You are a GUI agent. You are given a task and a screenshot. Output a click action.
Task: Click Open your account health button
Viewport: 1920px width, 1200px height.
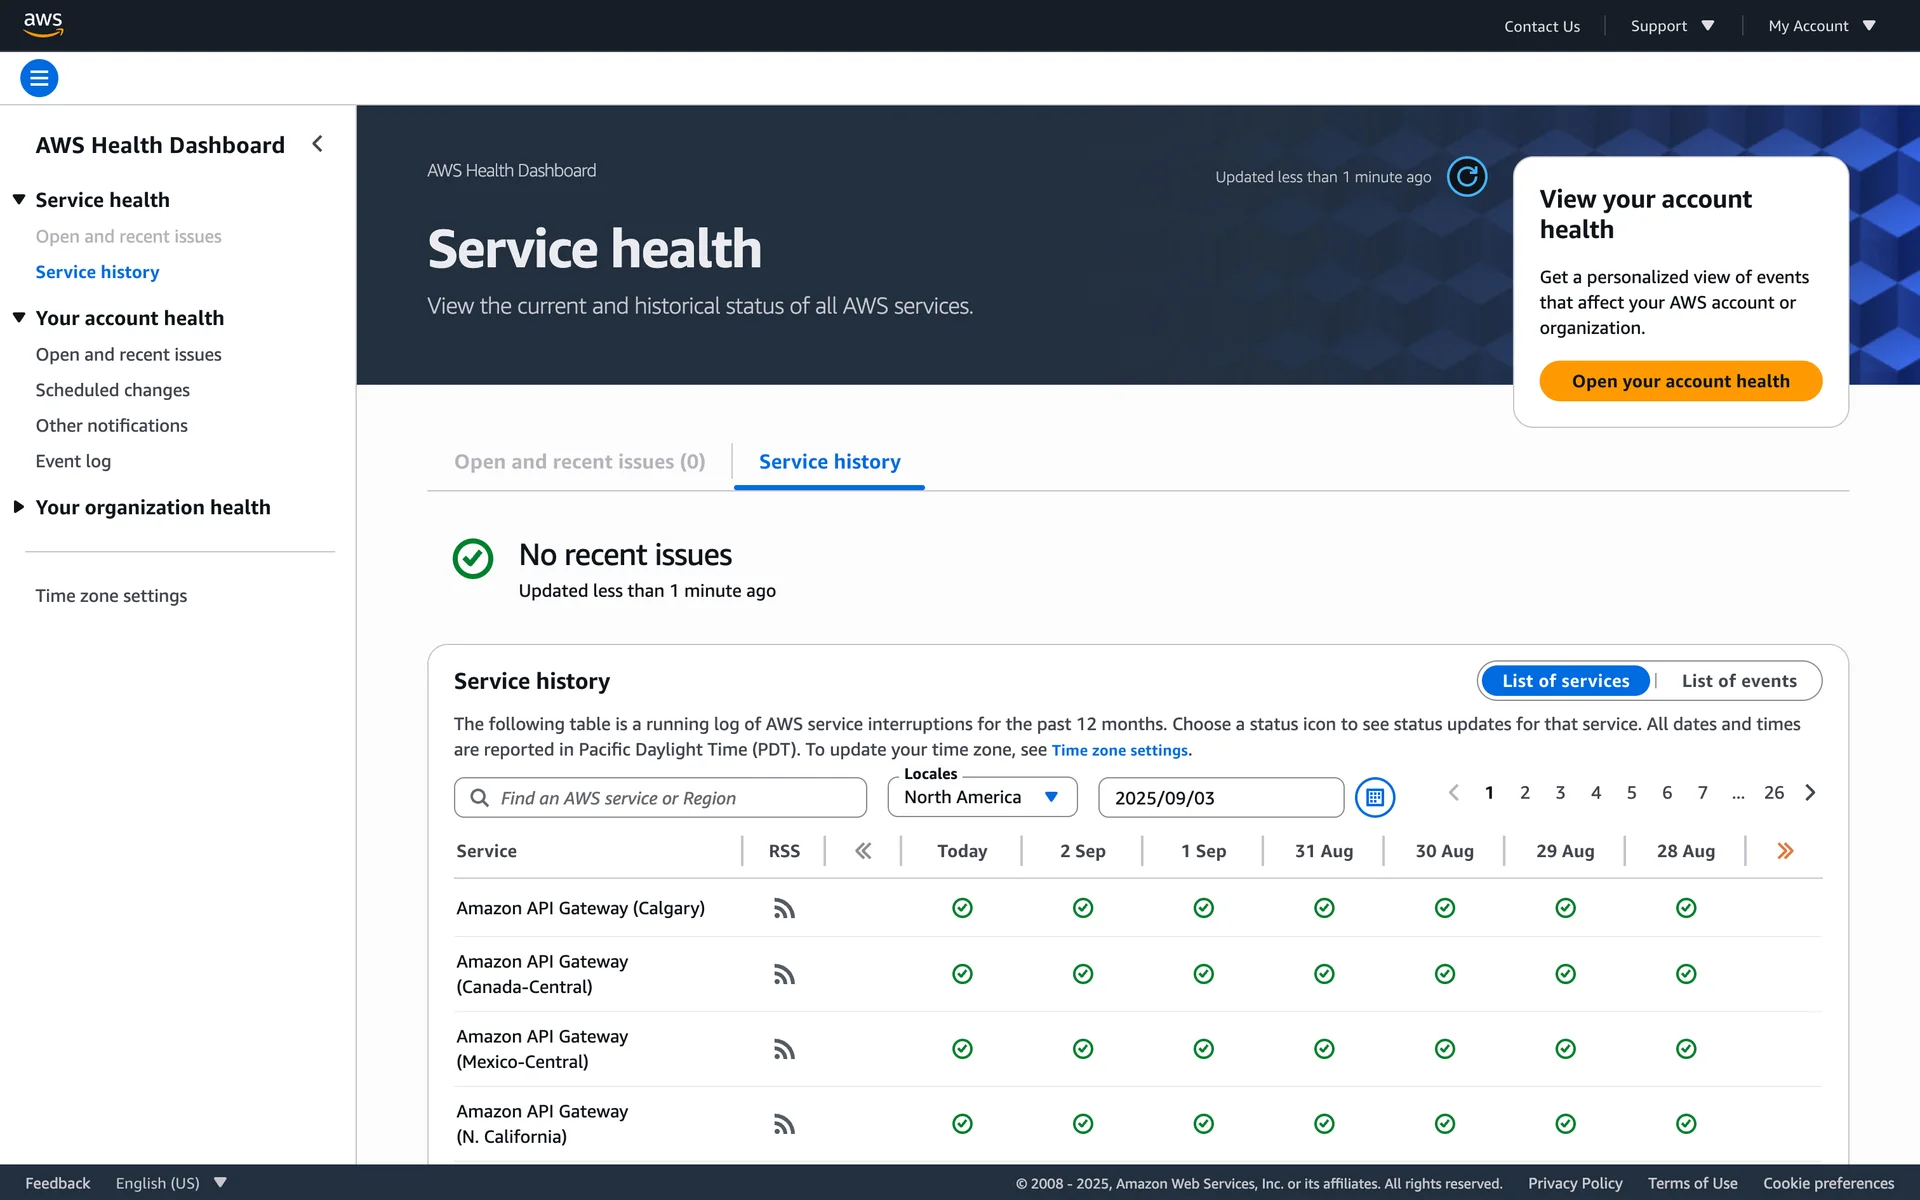(x=1680, y=381)
